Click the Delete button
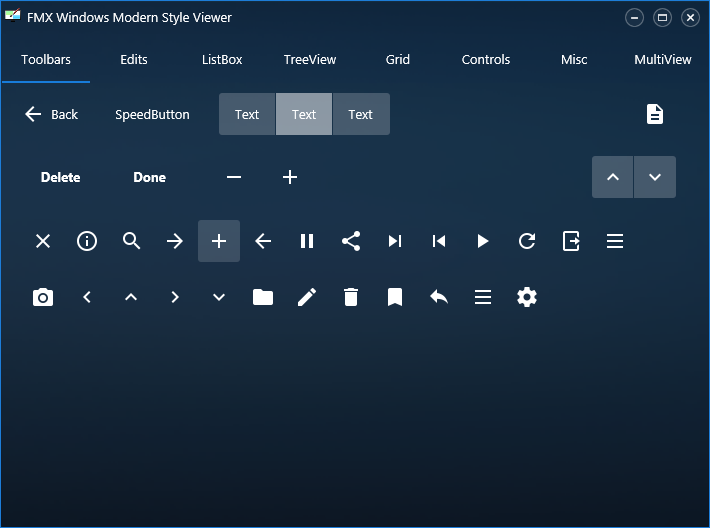Viewport: 710px width, 528px height. click(60, 177)
